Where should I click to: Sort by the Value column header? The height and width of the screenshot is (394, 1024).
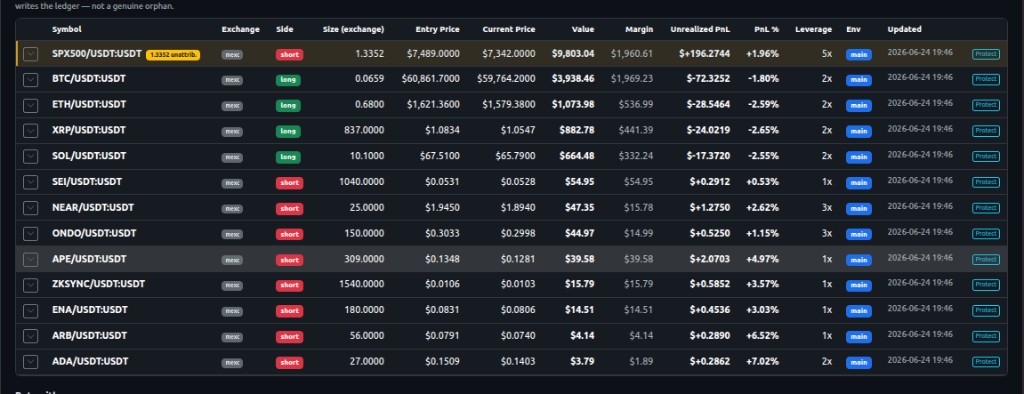(x=583, y=29)
